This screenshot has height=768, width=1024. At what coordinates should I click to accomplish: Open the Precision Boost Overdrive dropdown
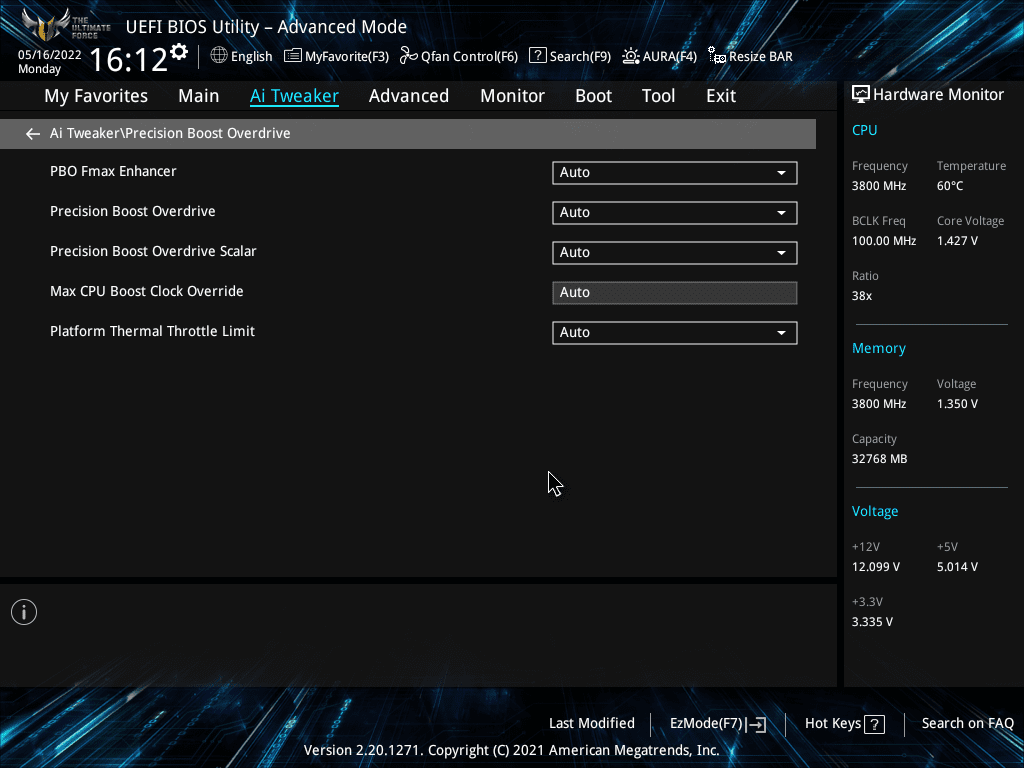[x=675, y=213]
